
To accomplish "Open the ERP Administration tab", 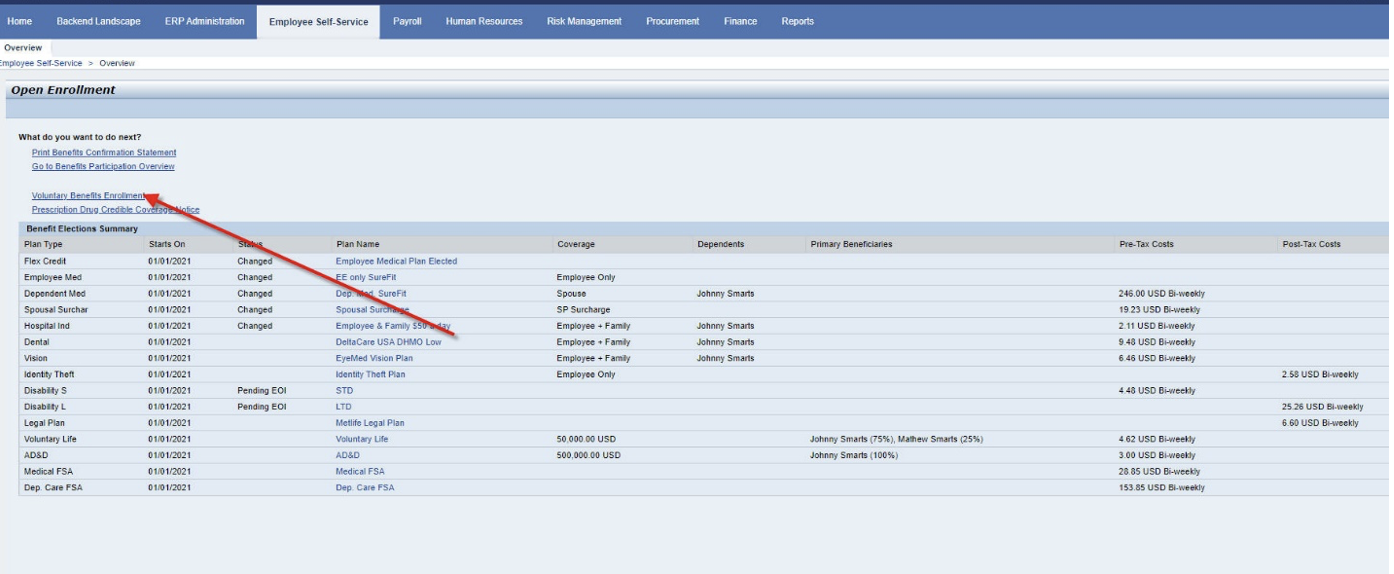I will click(204, 22).
